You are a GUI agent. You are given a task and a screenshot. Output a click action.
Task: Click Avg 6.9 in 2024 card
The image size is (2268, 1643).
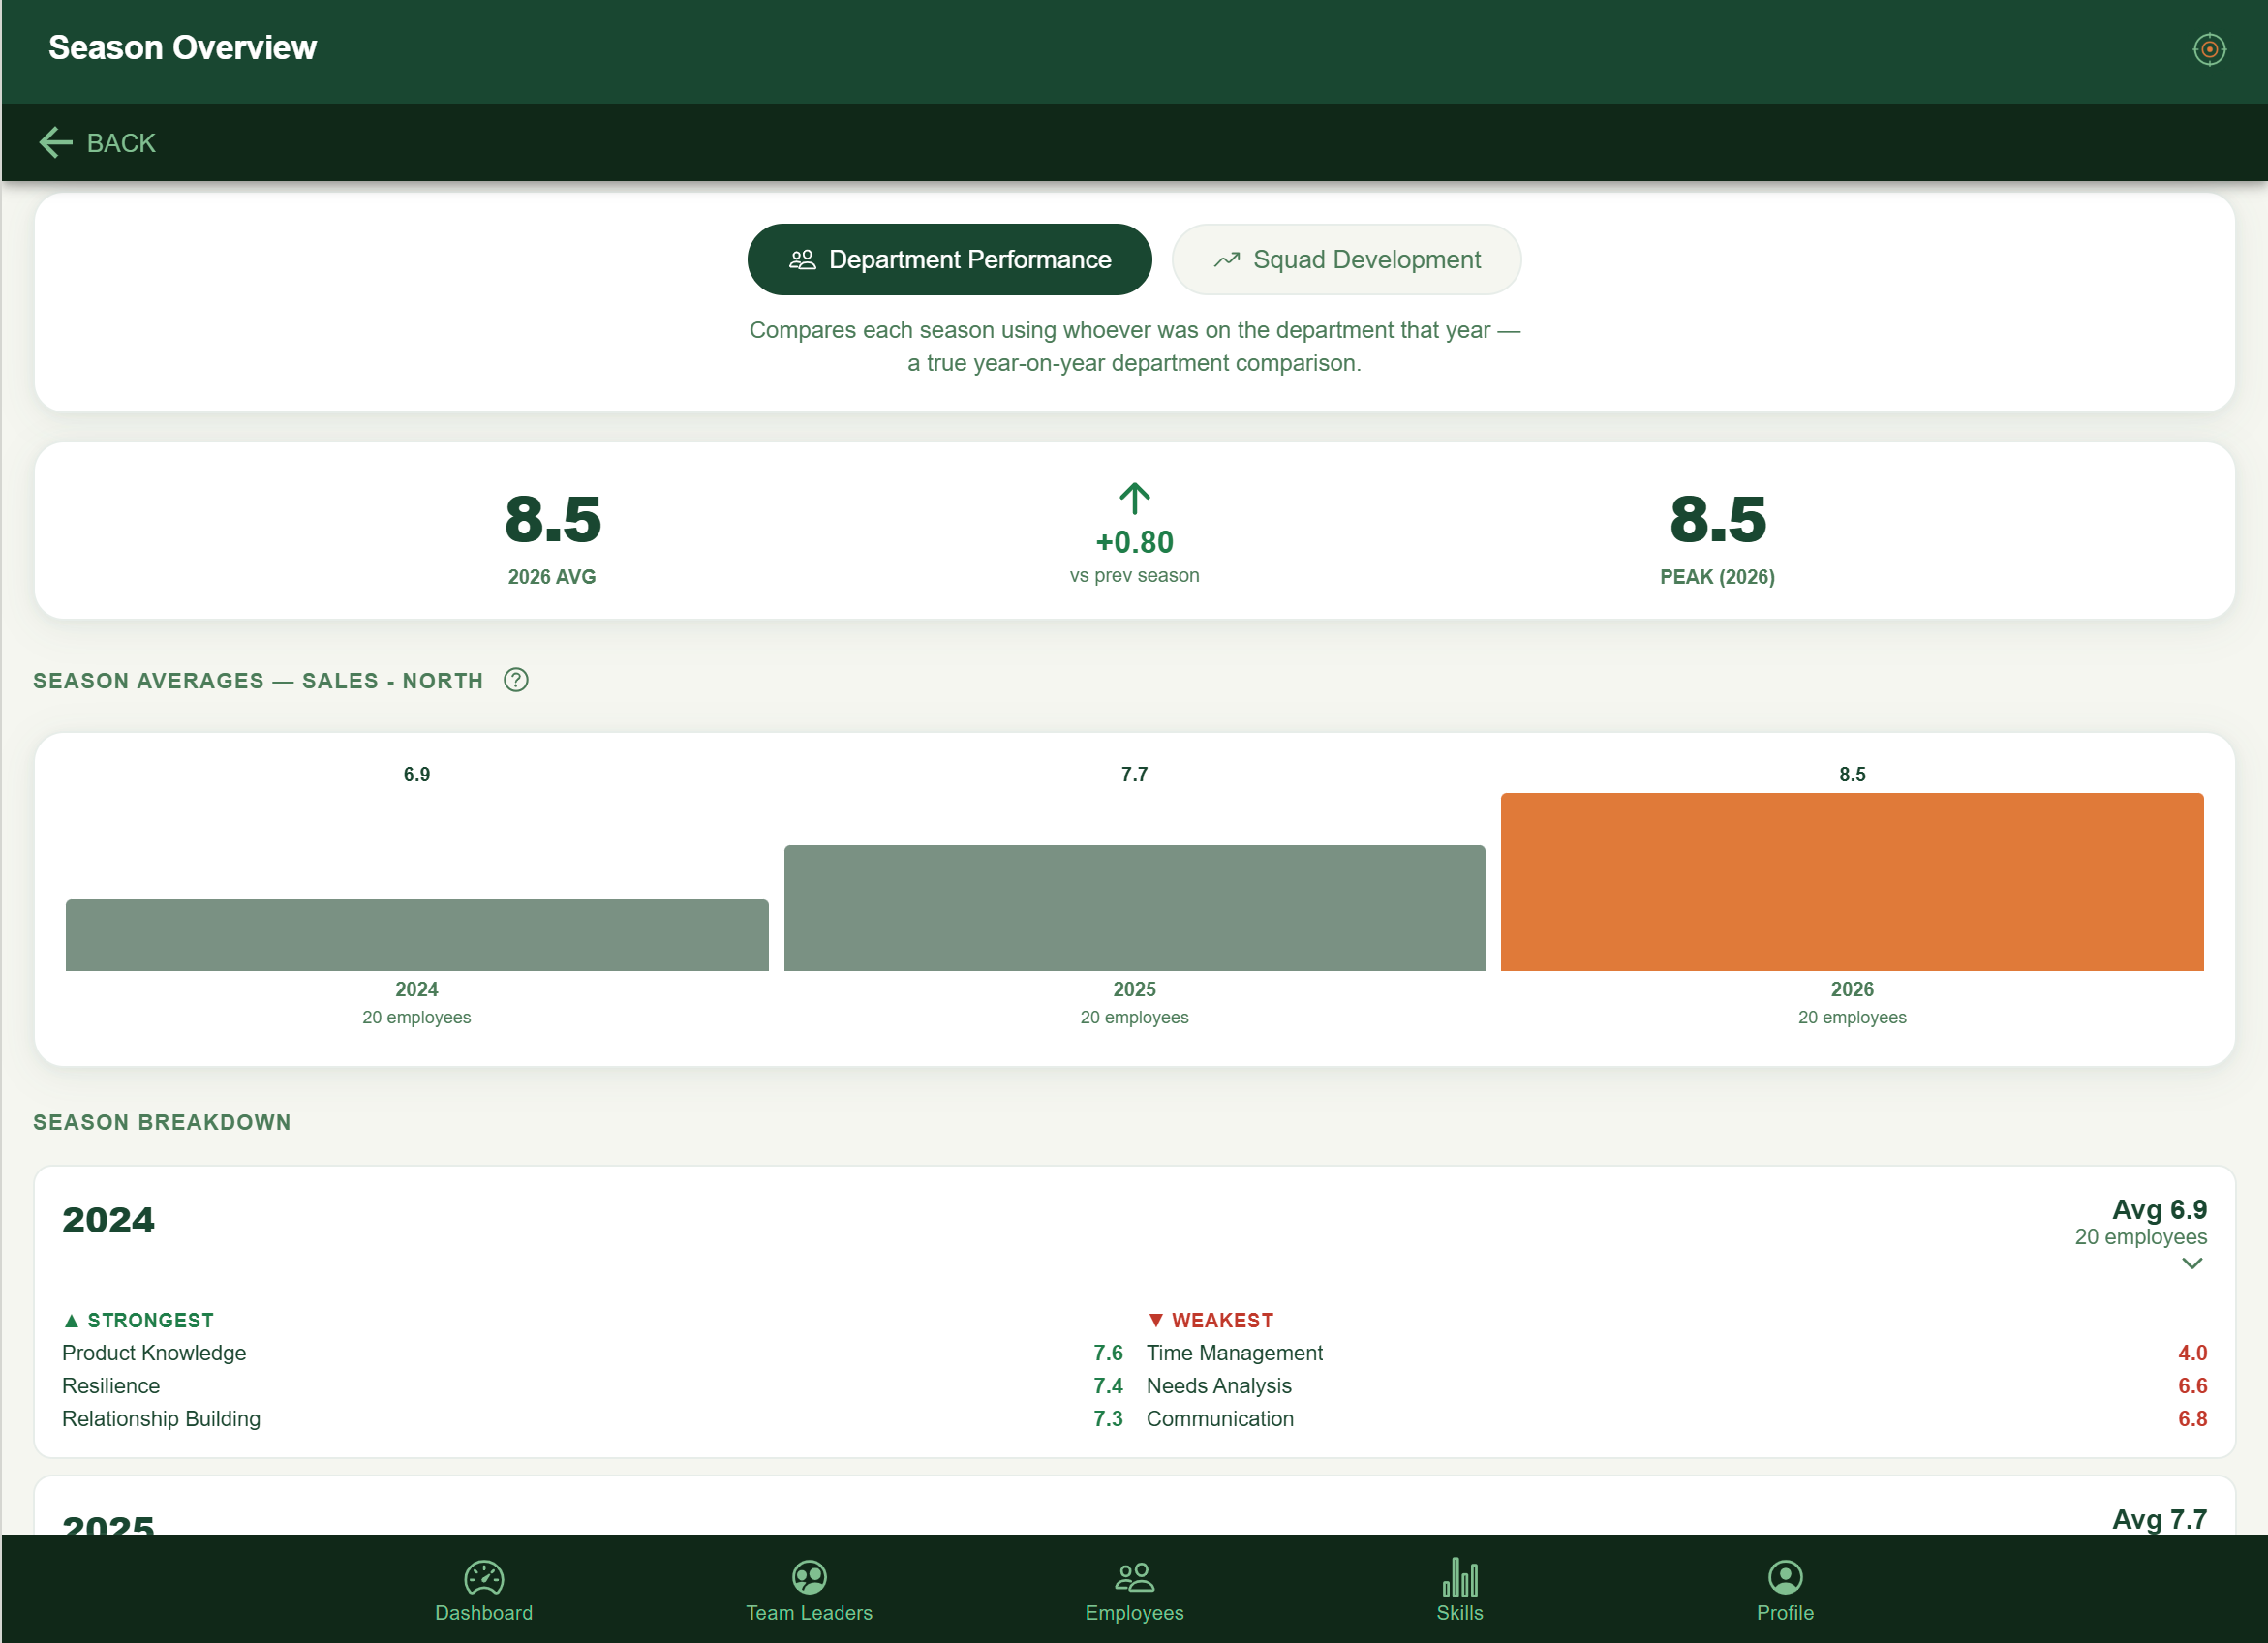pyautogui.click(x=2159, y=1210)
